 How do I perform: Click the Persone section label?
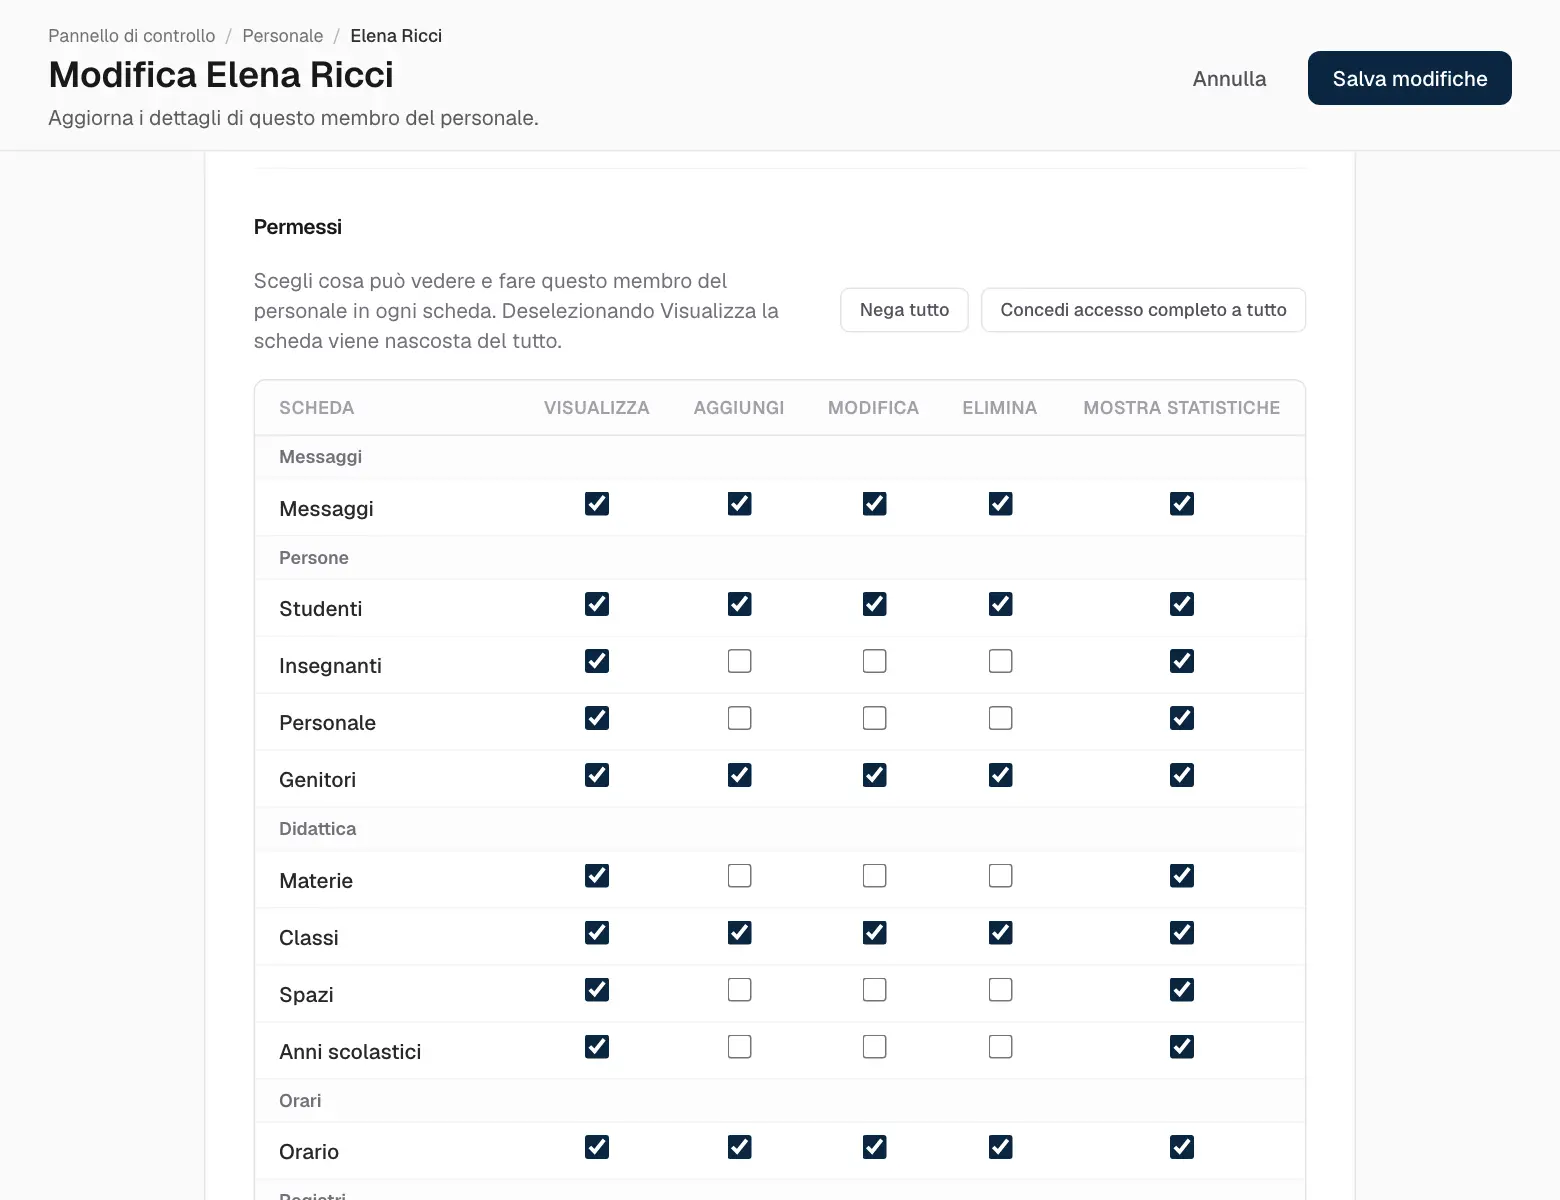pyautogui.click(x=314, y=558)
